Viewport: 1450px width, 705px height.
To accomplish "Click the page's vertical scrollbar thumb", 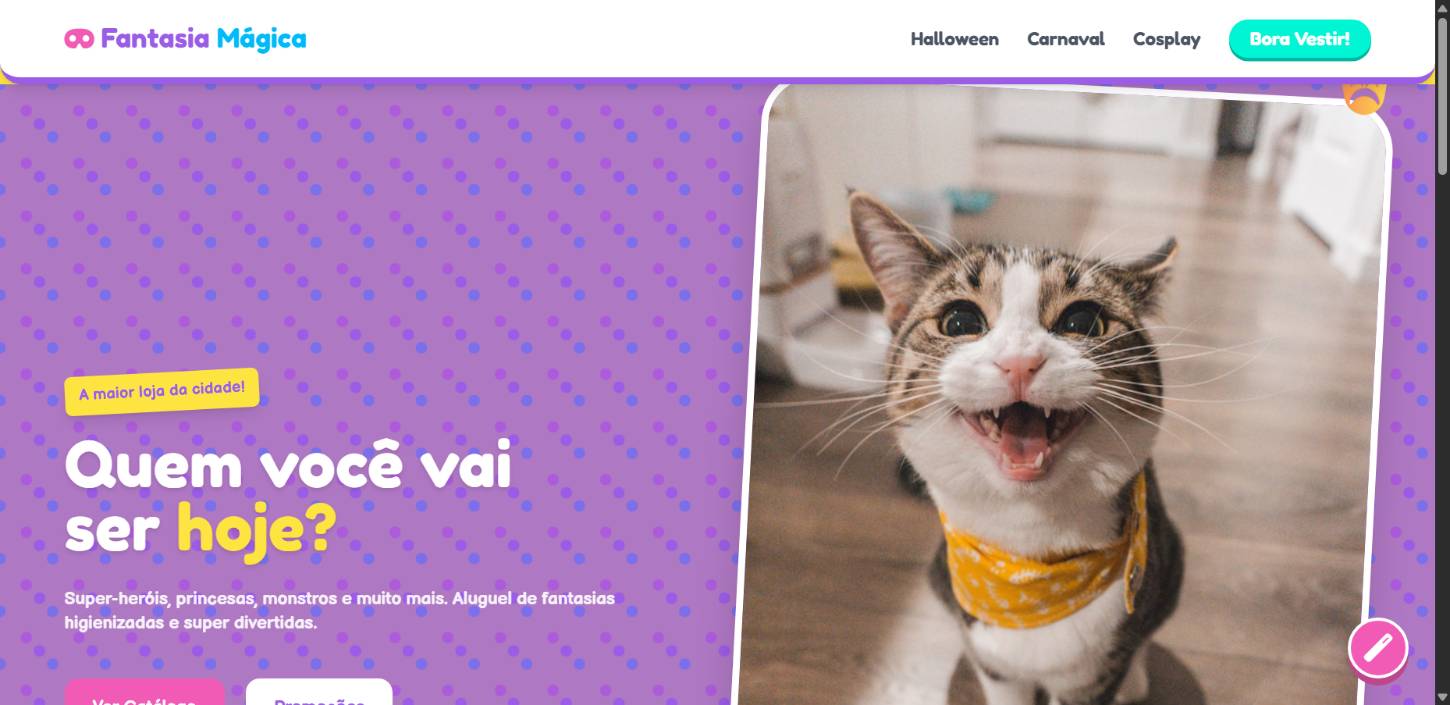I will [x=1442, y=97].
